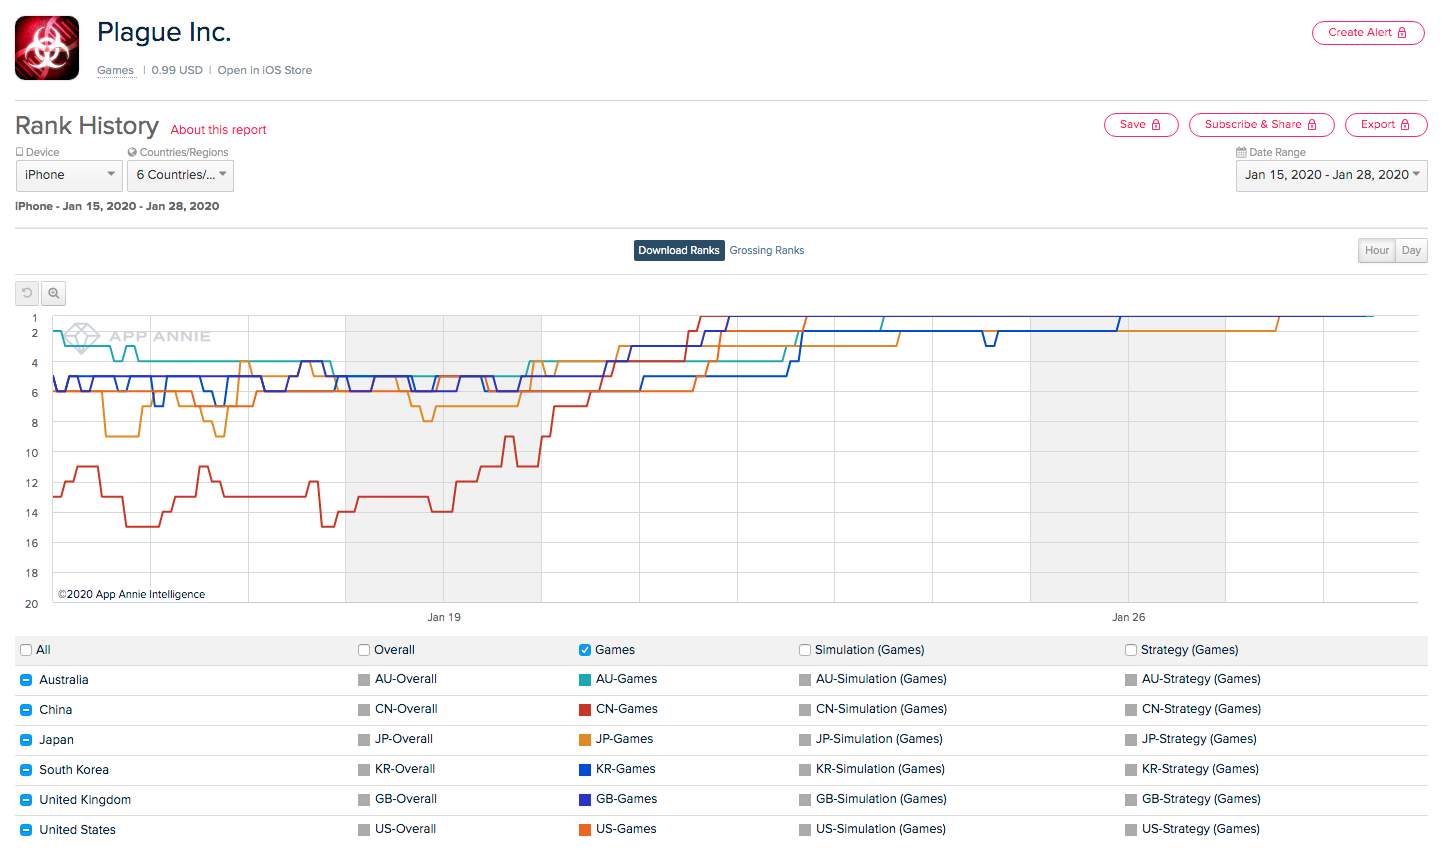
Task: Select Hour granularity
Action: click(1377, 250)
